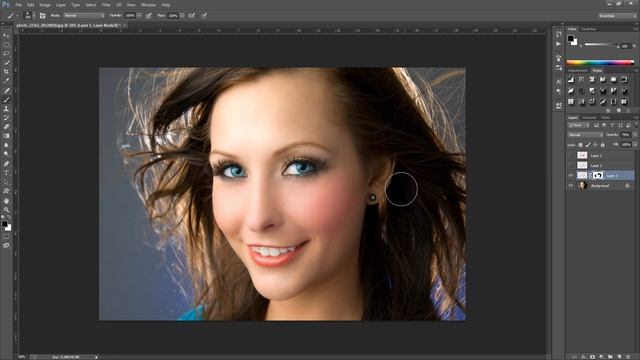Select the Path Selection tool
The width and height of the screenshot is (640, 360).
[x=6, y=182]
